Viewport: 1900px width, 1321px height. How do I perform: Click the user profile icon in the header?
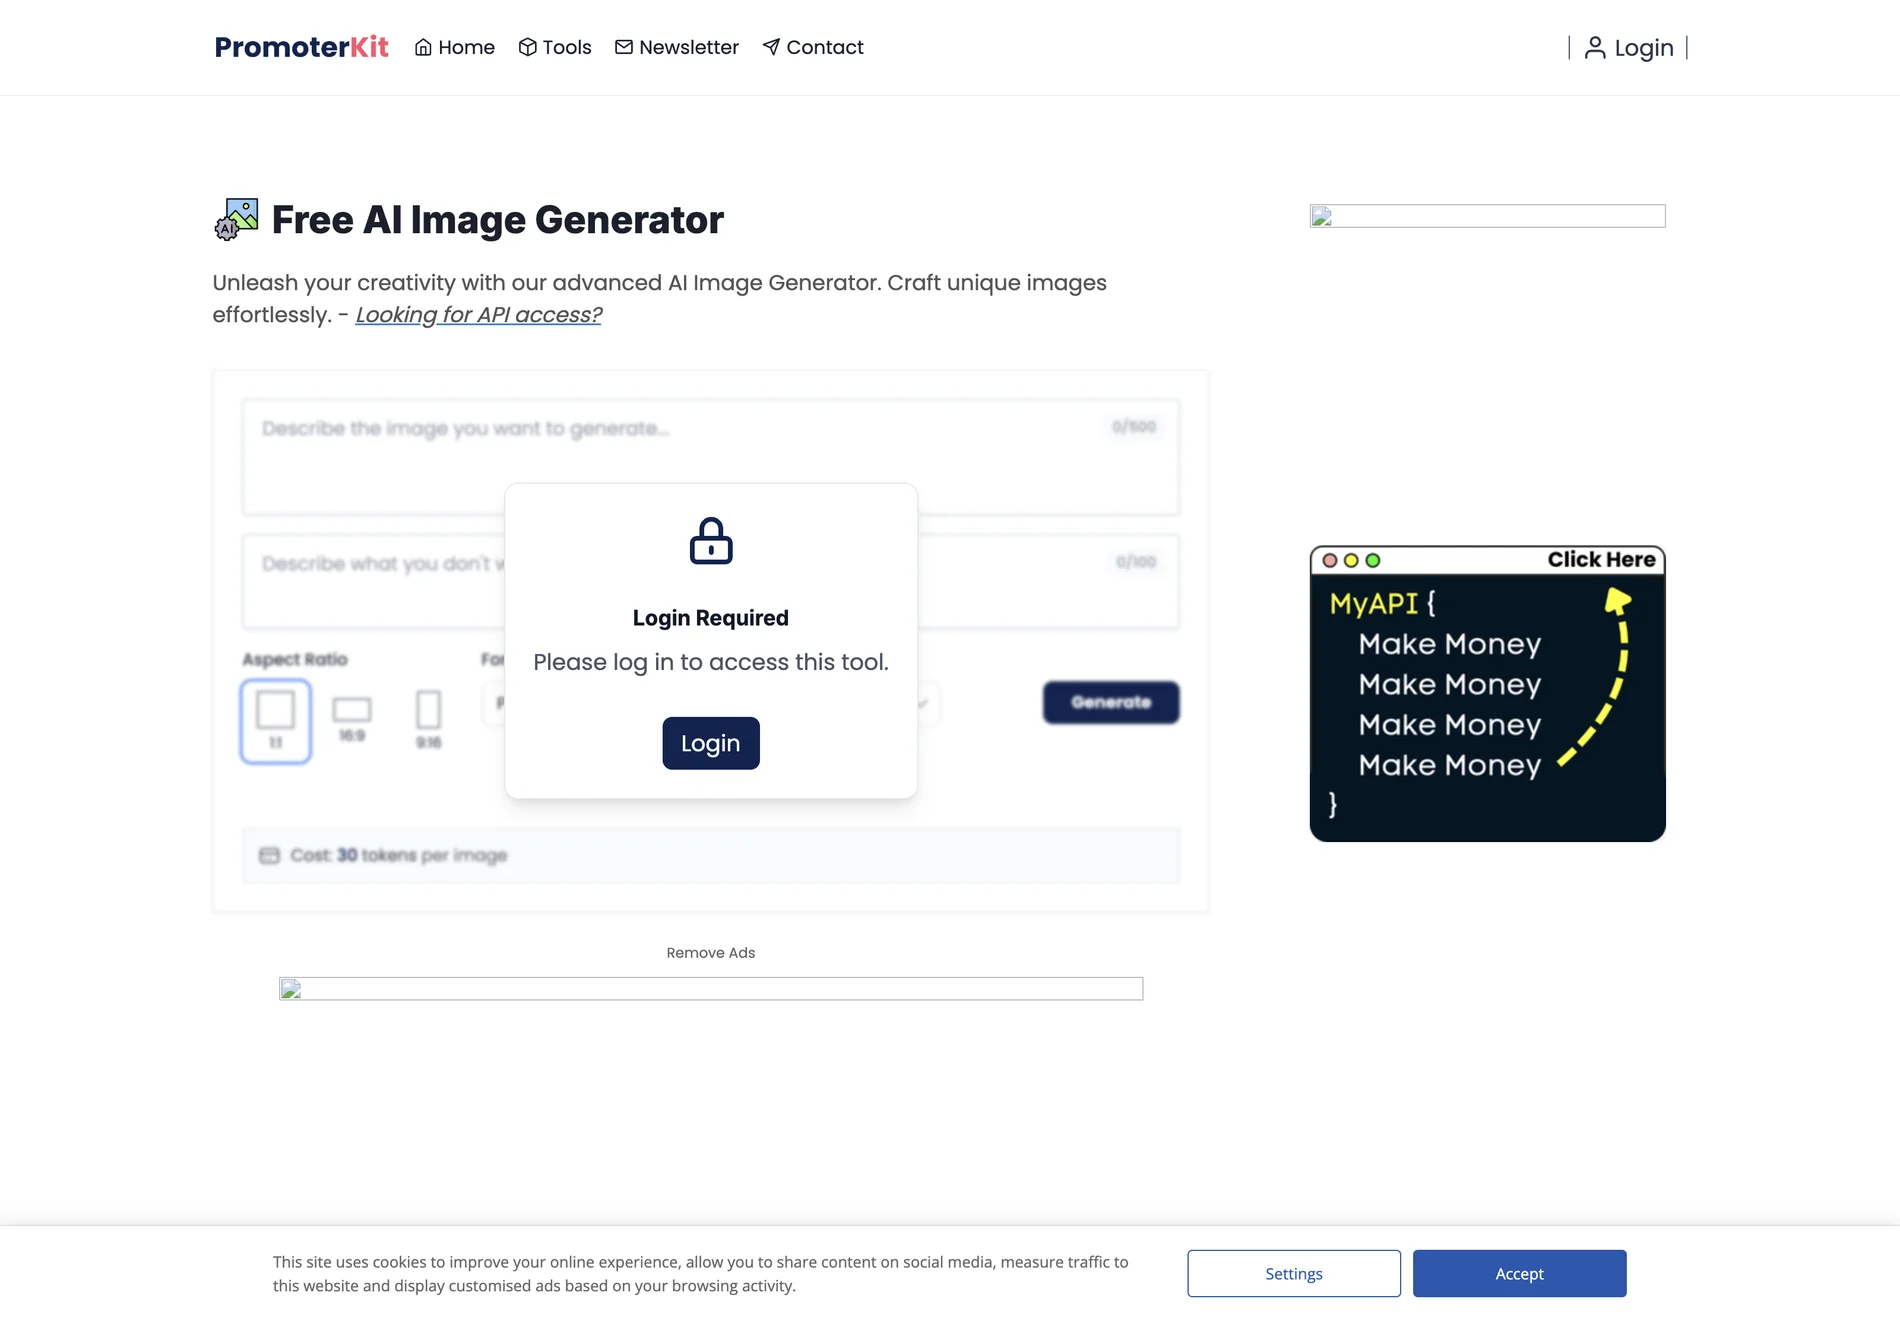[x=1595, y=48]
